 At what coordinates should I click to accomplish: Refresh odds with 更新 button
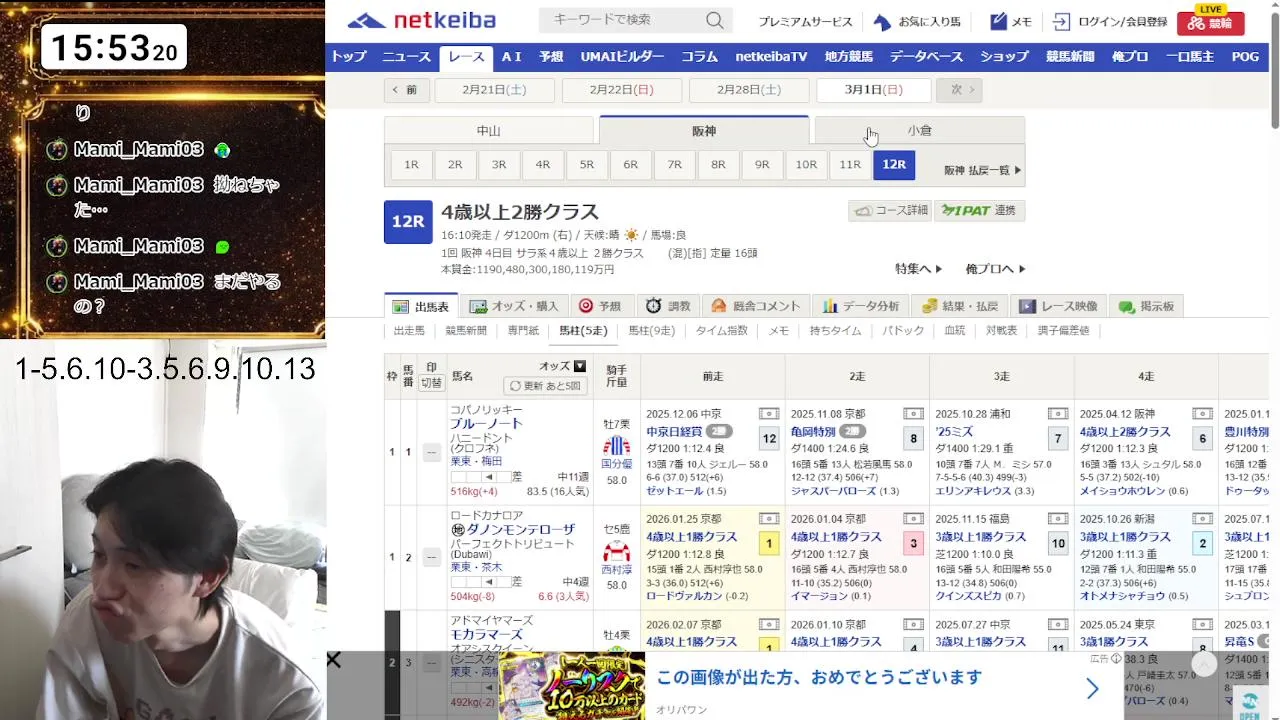point(545,386)
